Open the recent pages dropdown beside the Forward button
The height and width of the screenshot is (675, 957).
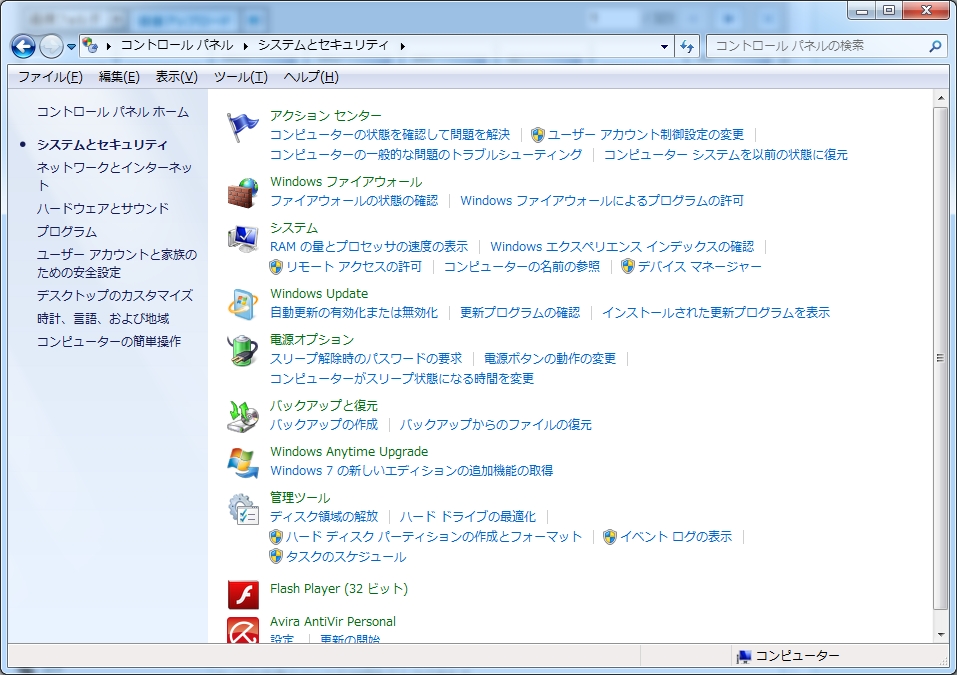pyautogui.click(x=71, y=46)
